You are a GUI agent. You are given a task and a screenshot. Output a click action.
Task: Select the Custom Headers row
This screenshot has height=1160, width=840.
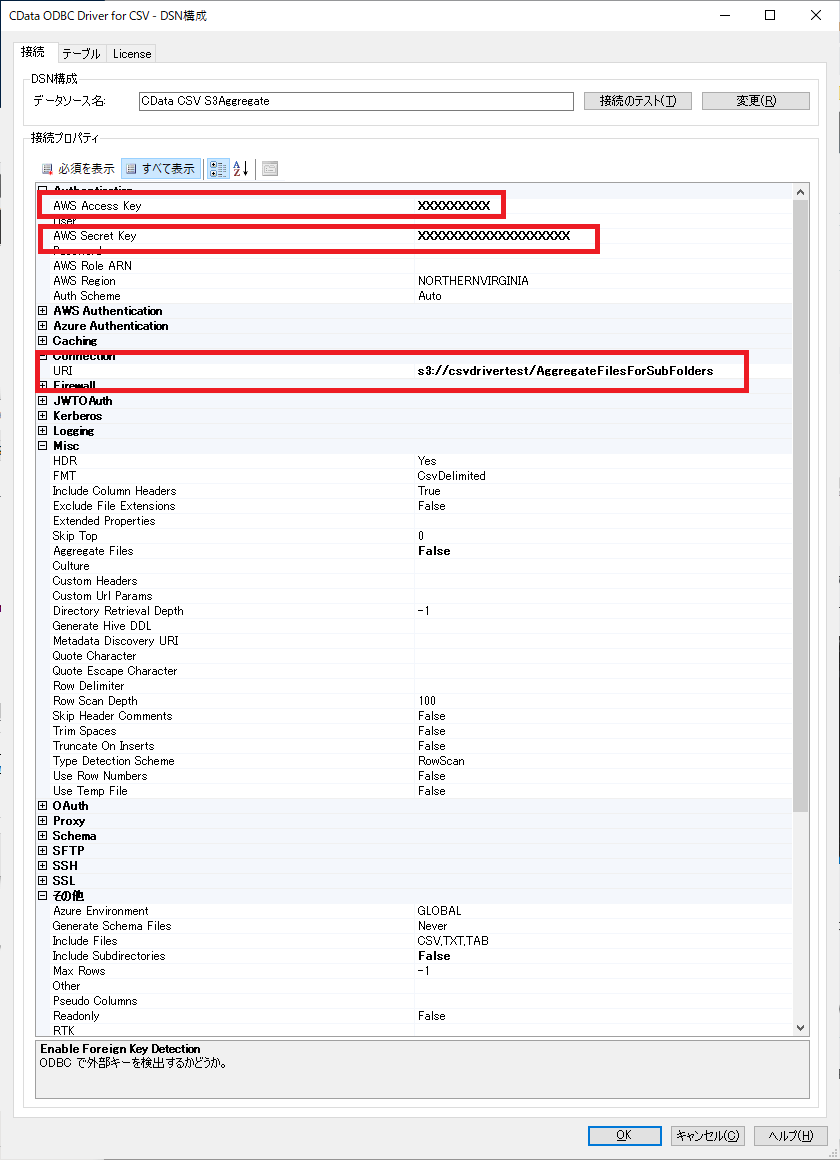tap(414, 581)
